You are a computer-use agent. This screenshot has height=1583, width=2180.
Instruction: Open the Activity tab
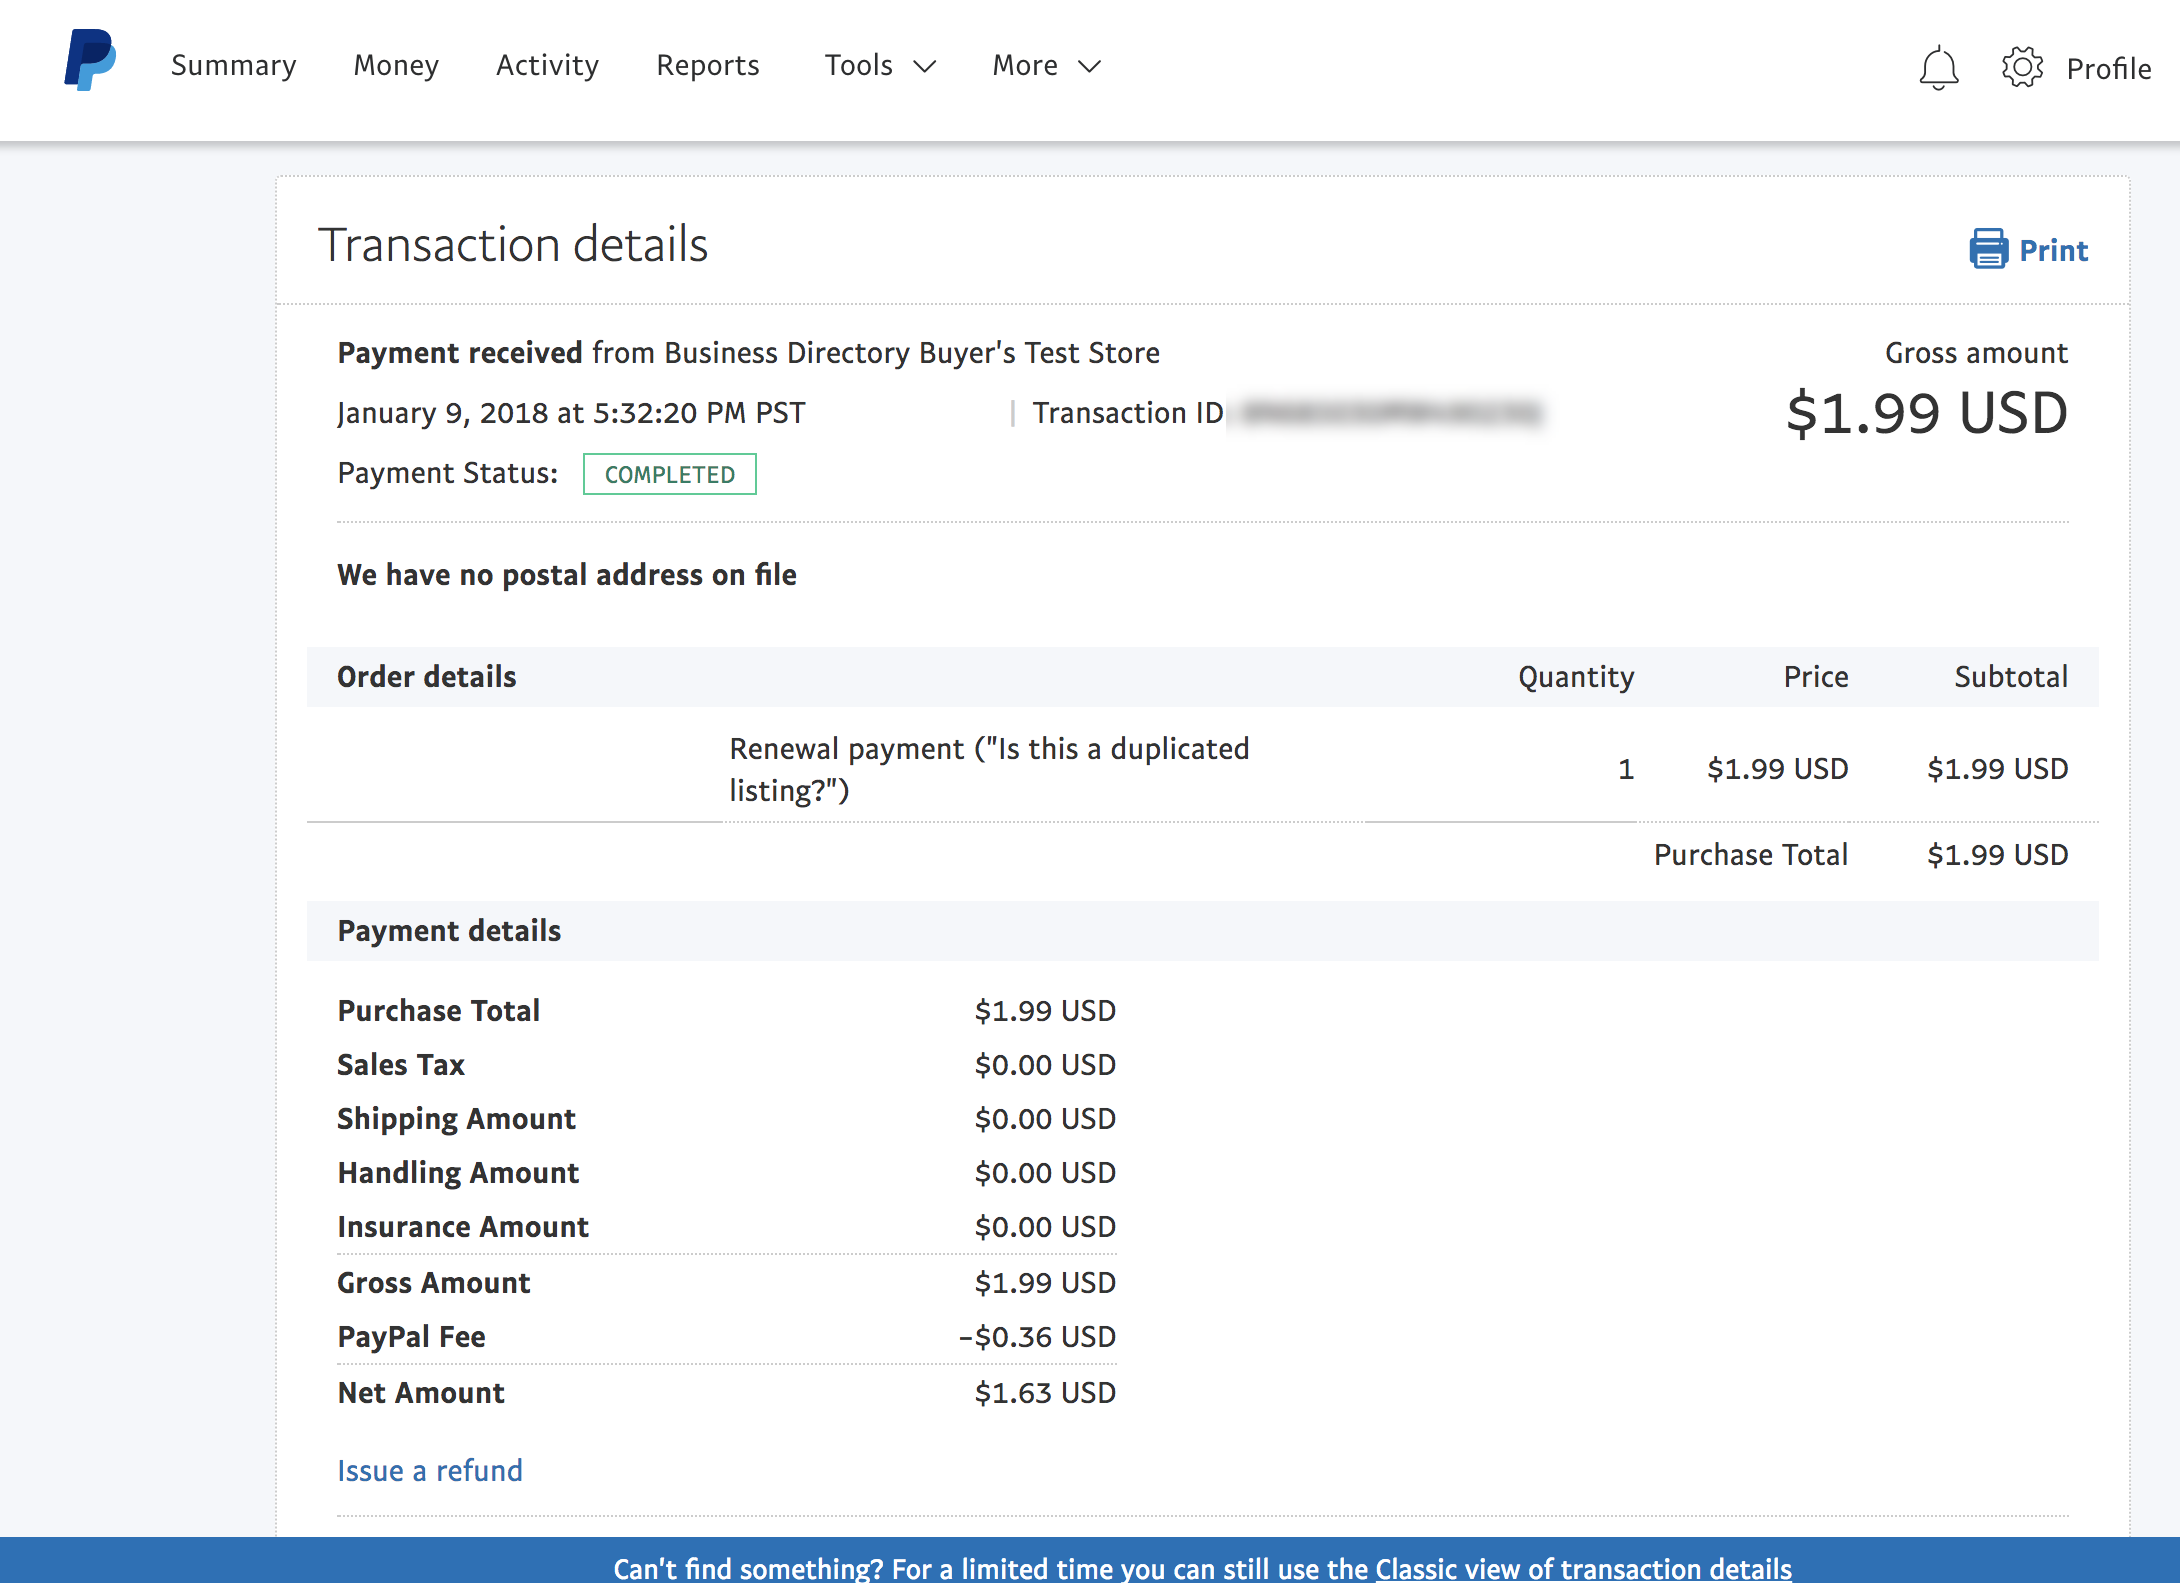(547, 65)
